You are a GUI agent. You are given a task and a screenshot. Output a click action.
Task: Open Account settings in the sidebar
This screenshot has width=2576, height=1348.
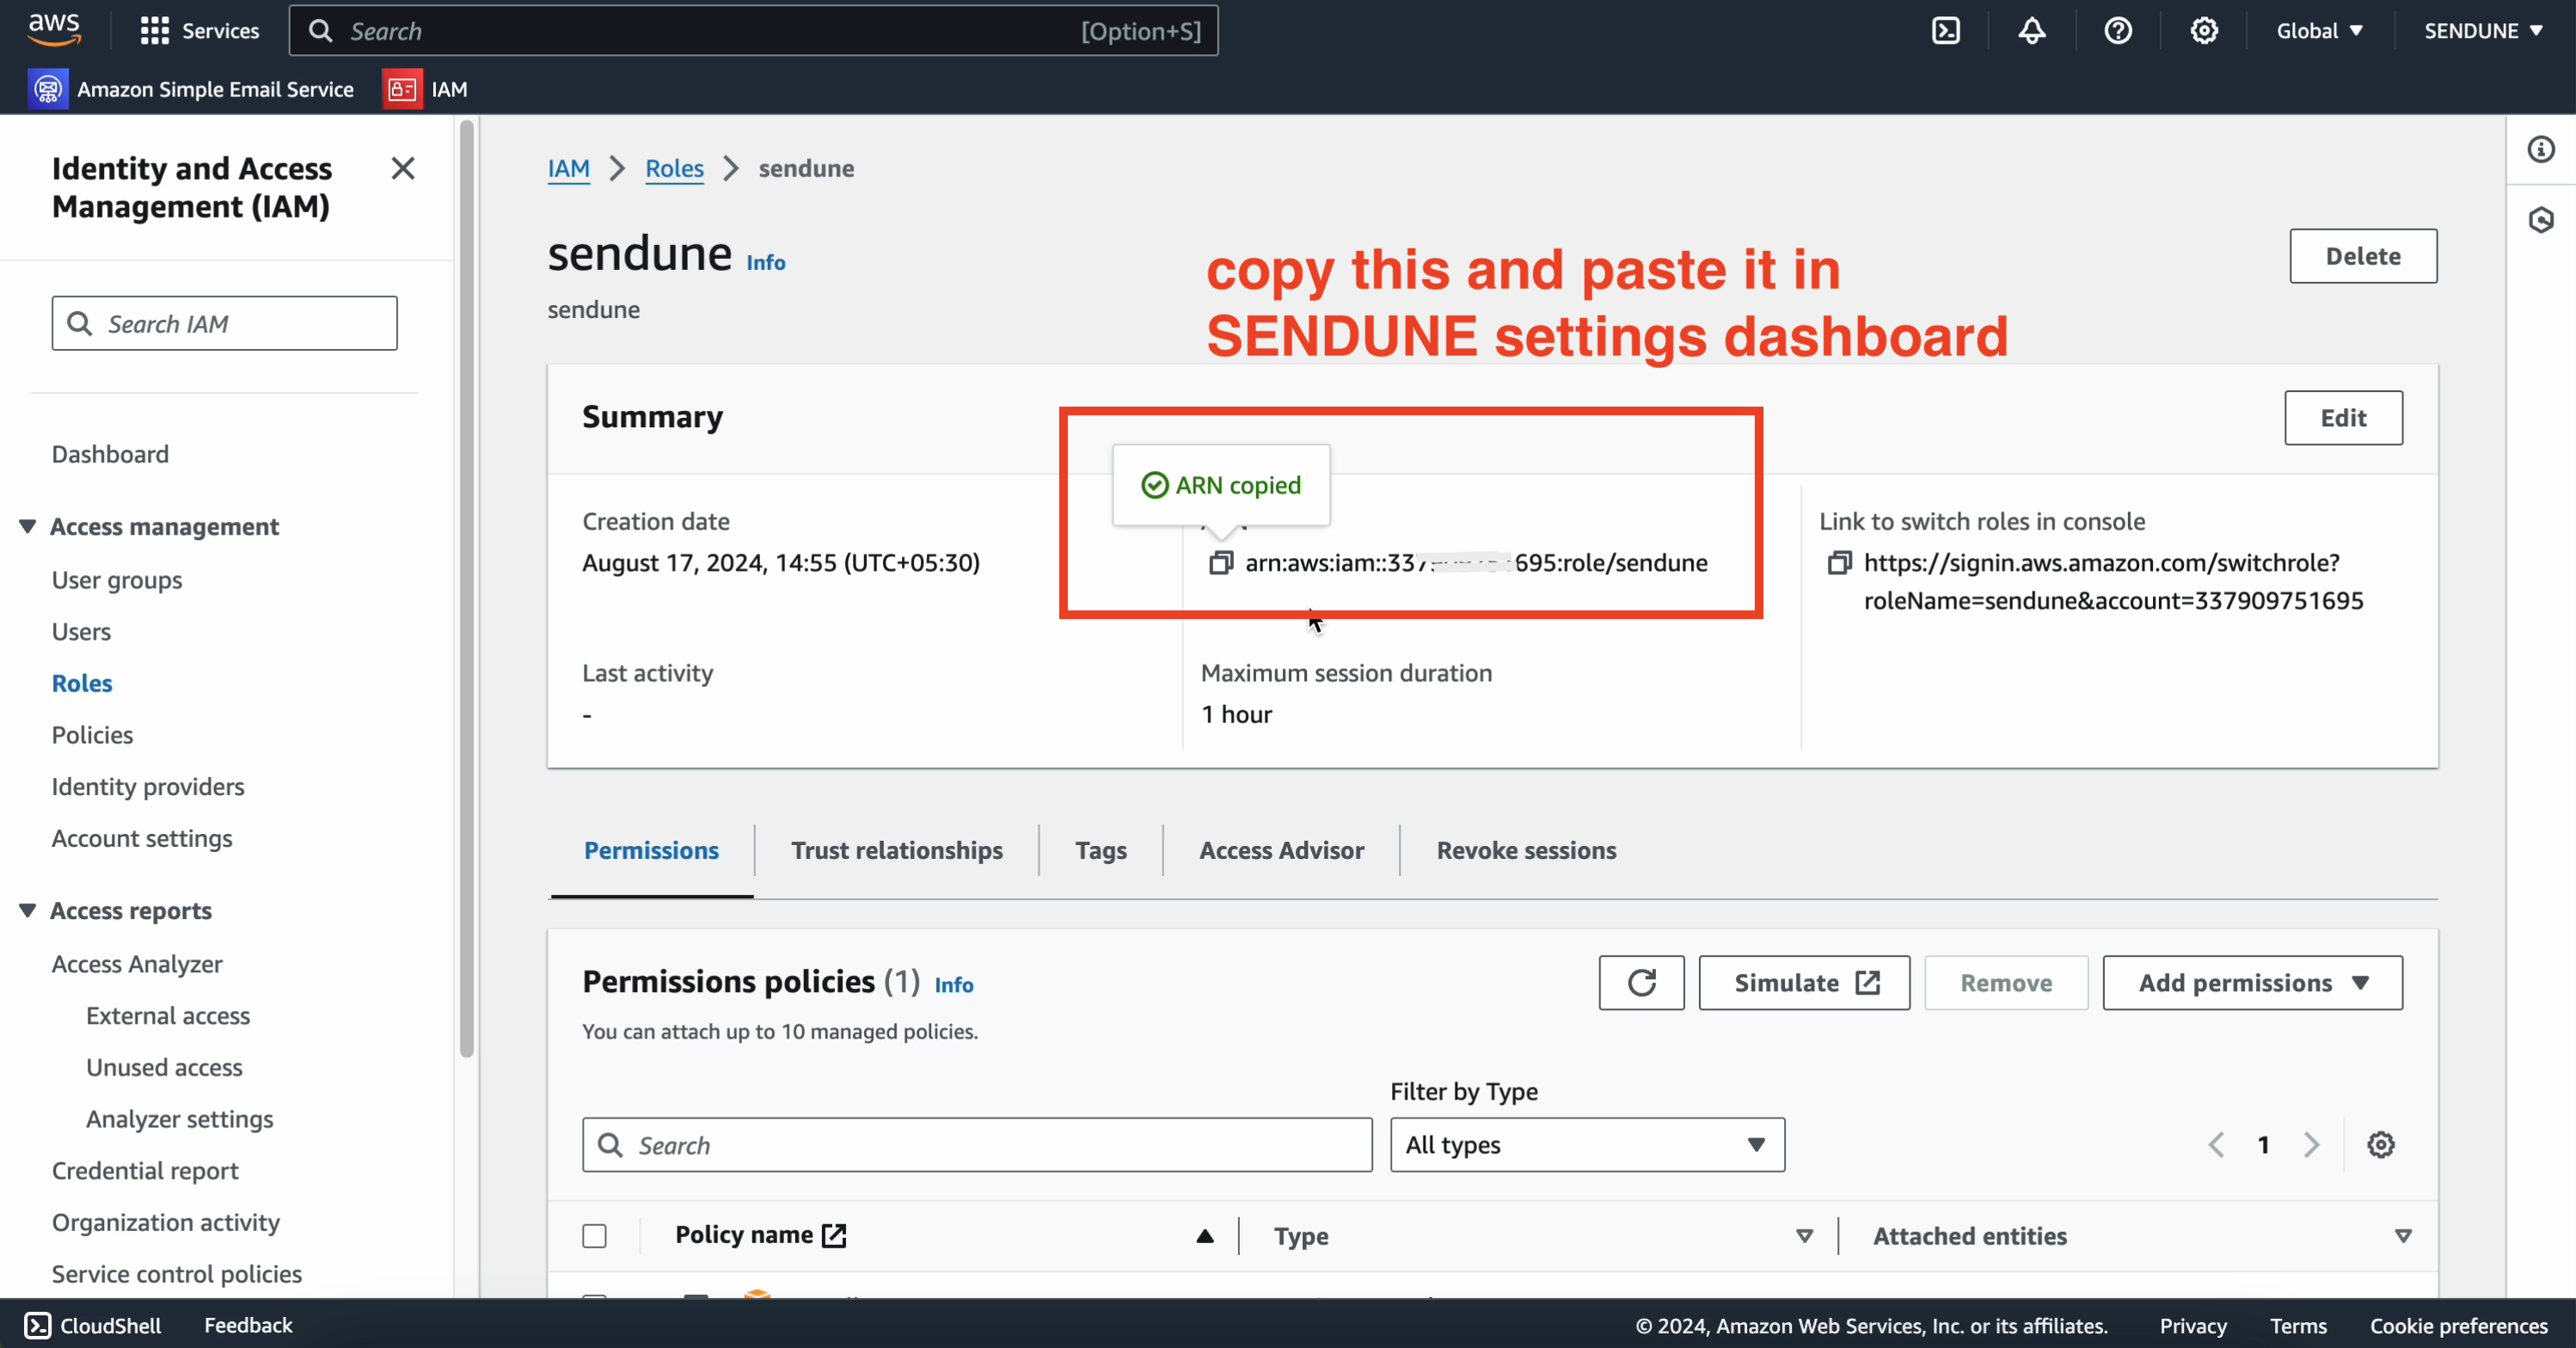pyautogui.click(x=142, y=839)
